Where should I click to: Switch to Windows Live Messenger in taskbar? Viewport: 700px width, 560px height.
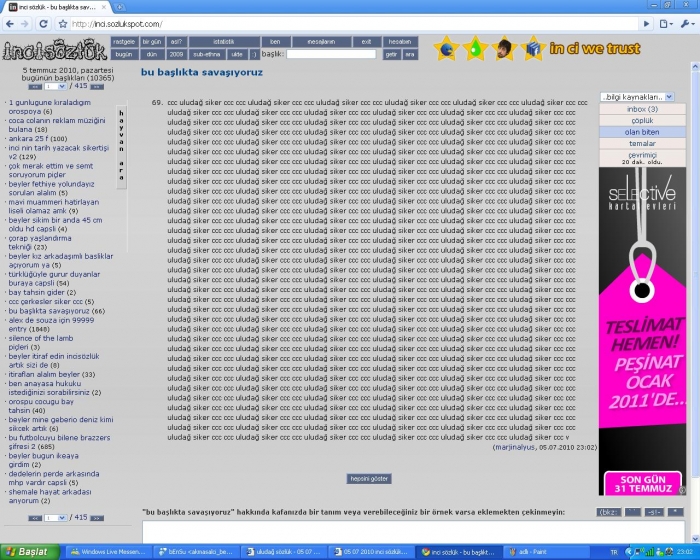(x=109, y=552)
